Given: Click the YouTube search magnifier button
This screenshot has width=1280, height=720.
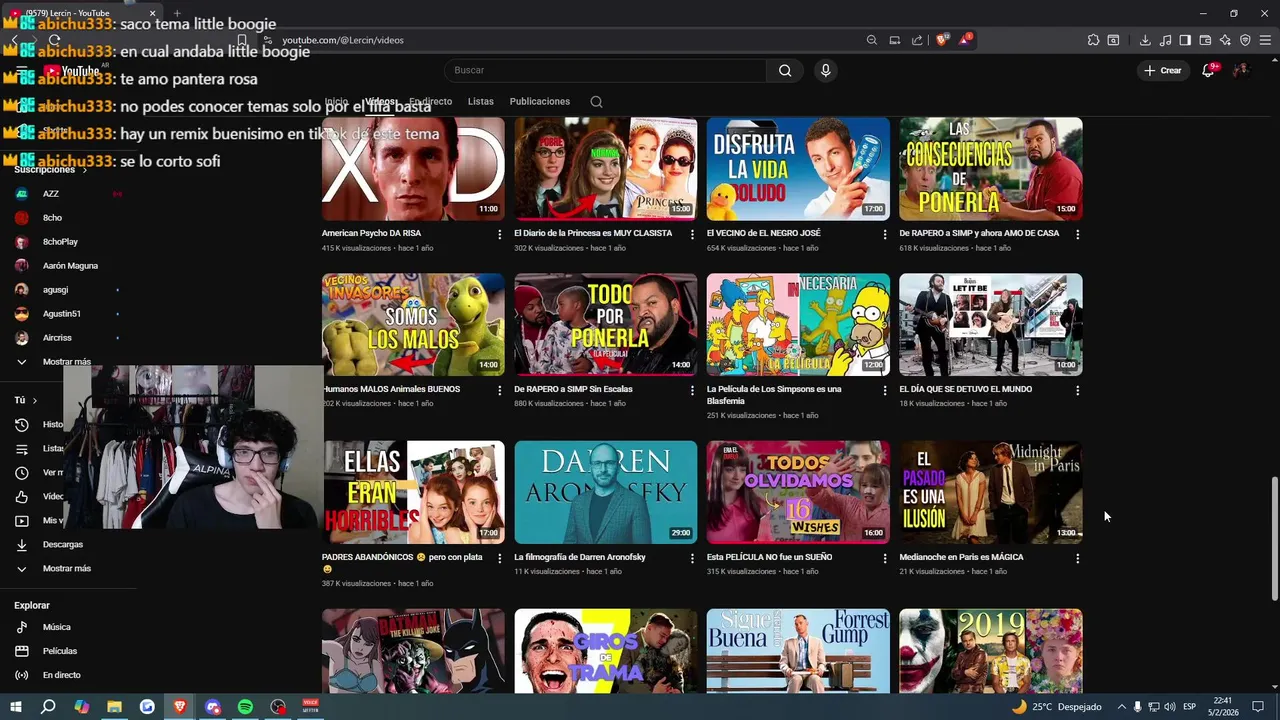Looking at the screenshot, I should pos(785,70).
